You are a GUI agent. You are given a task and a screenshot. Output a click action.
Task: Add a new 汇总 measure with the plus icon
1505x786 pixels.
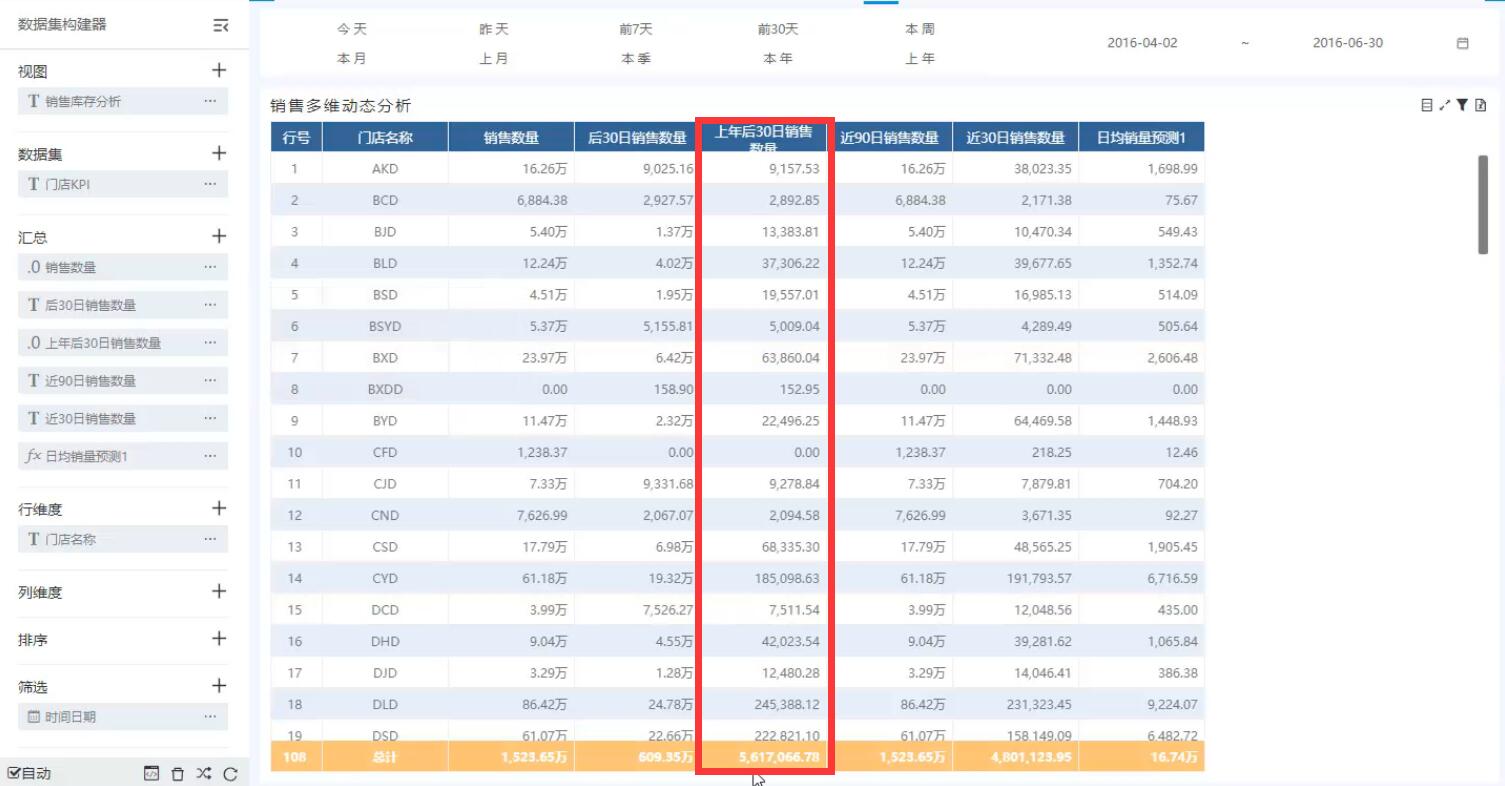click(x=219, y=236)
